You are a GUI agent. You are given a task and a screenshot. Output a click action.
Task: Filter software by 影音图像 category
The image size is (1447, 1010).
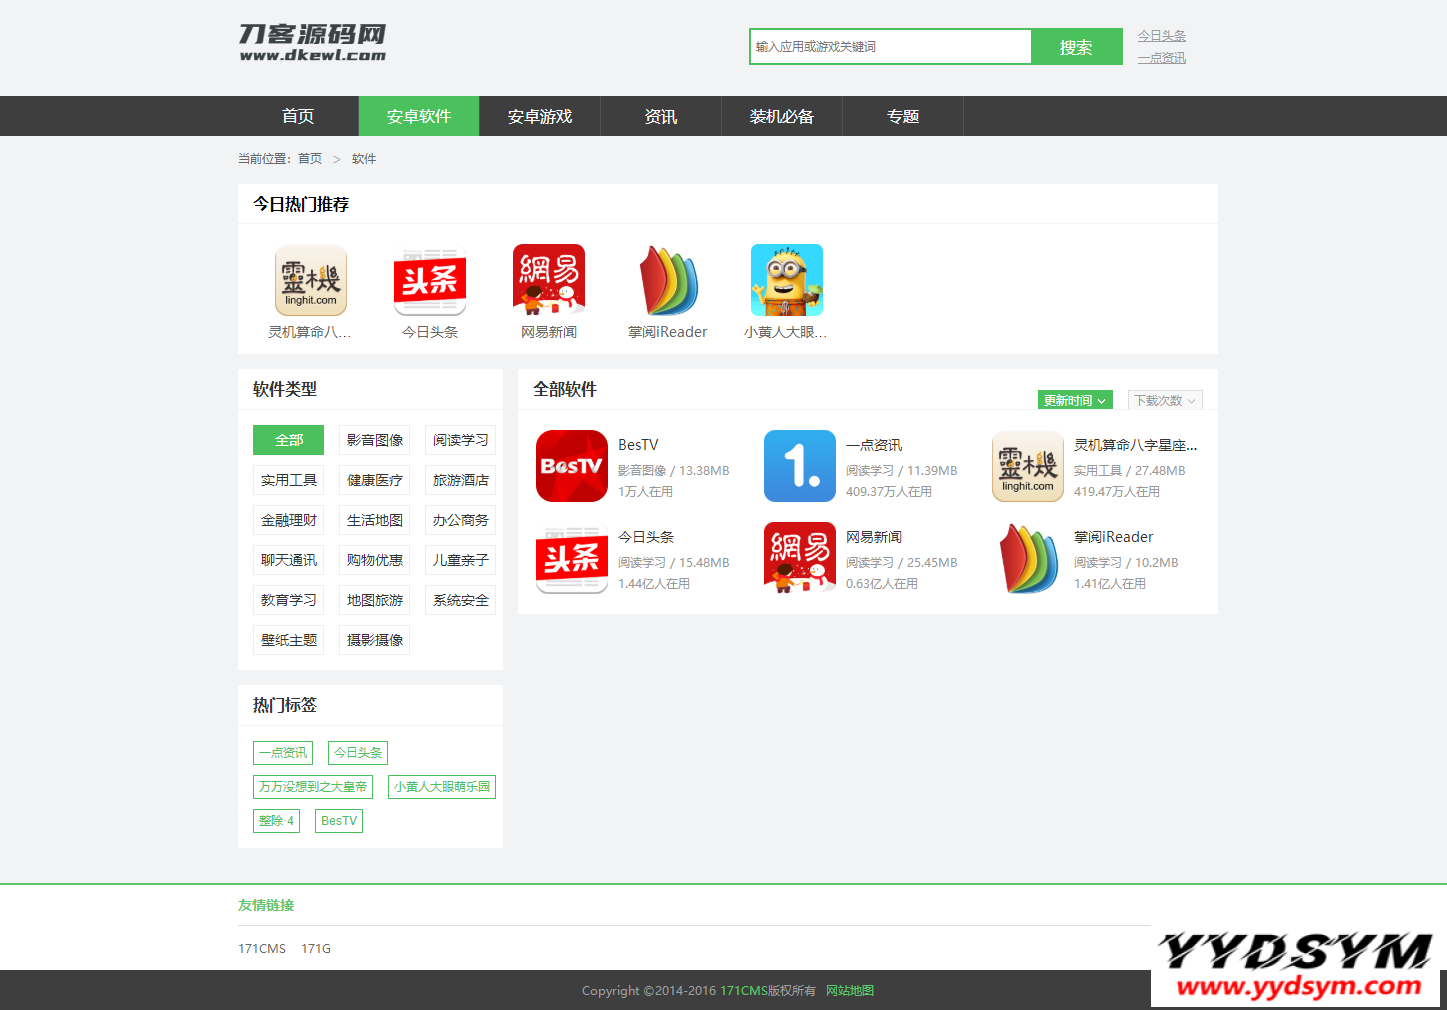(x=375, y=440)
